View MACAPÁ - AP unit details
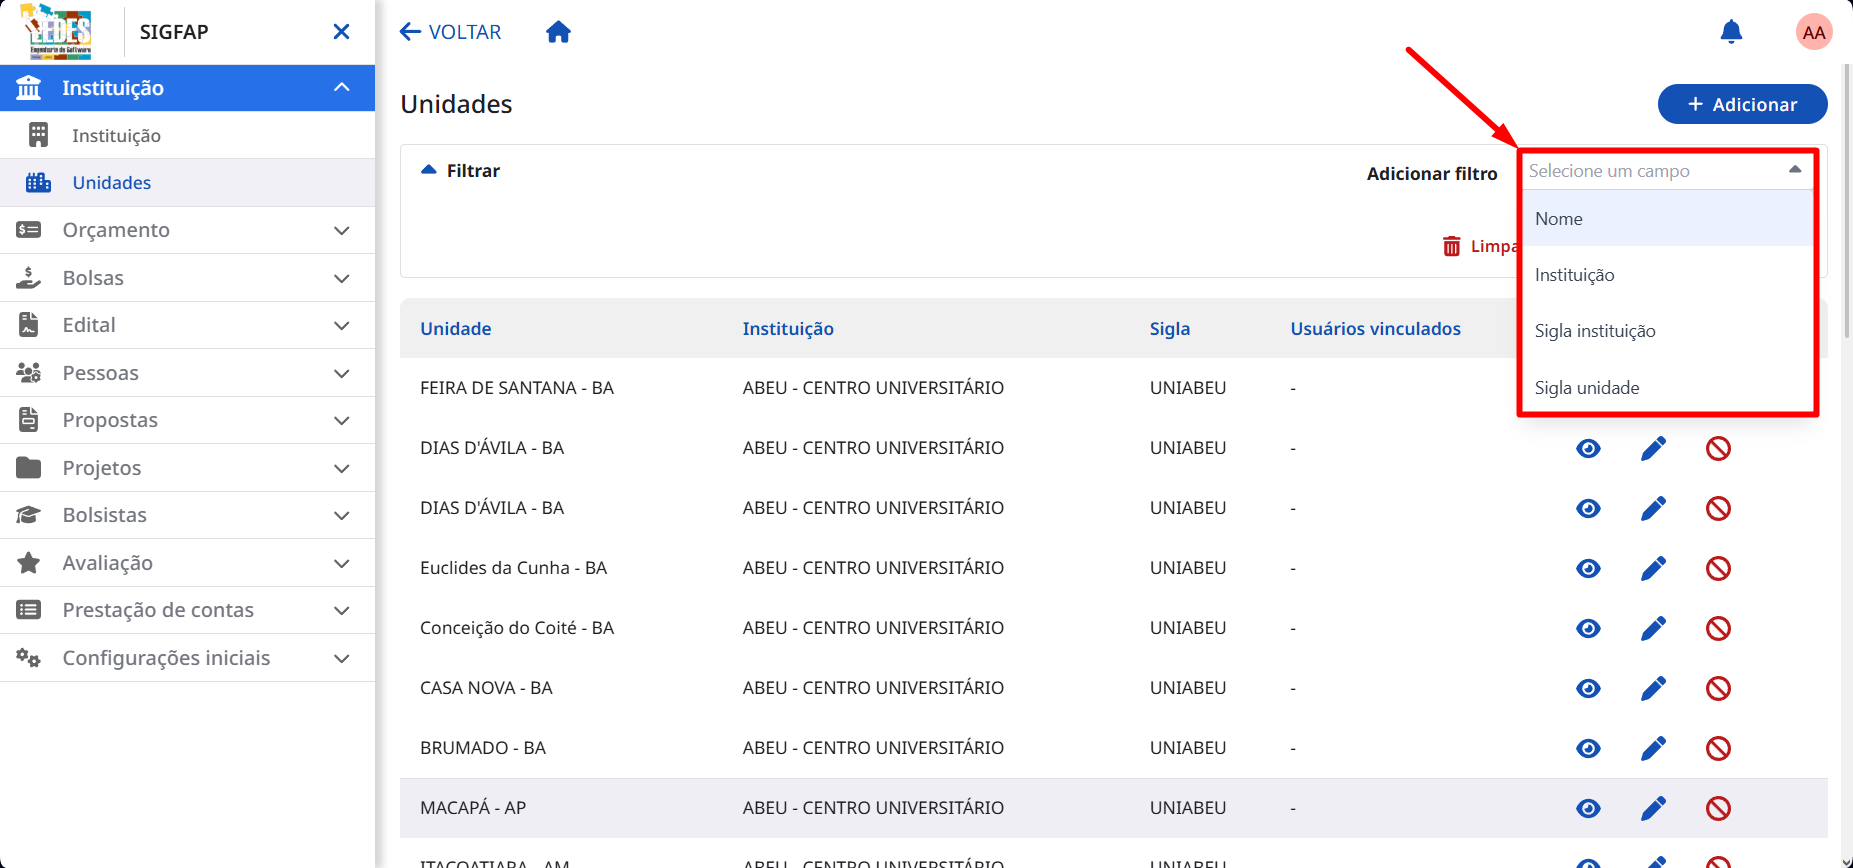 (1588, 808)
